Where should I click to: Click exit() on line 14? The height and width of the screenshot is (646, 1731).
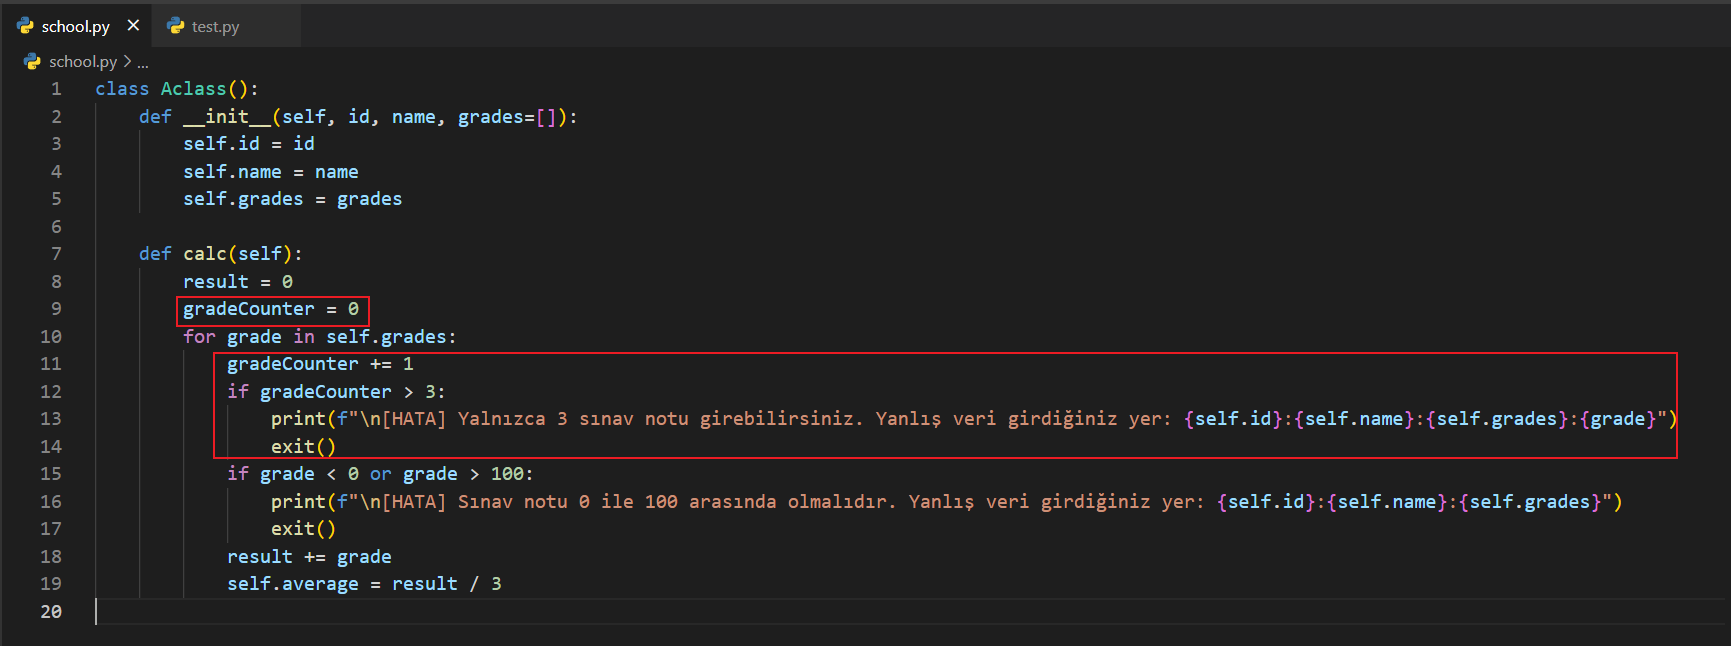(x=303, y=447)
